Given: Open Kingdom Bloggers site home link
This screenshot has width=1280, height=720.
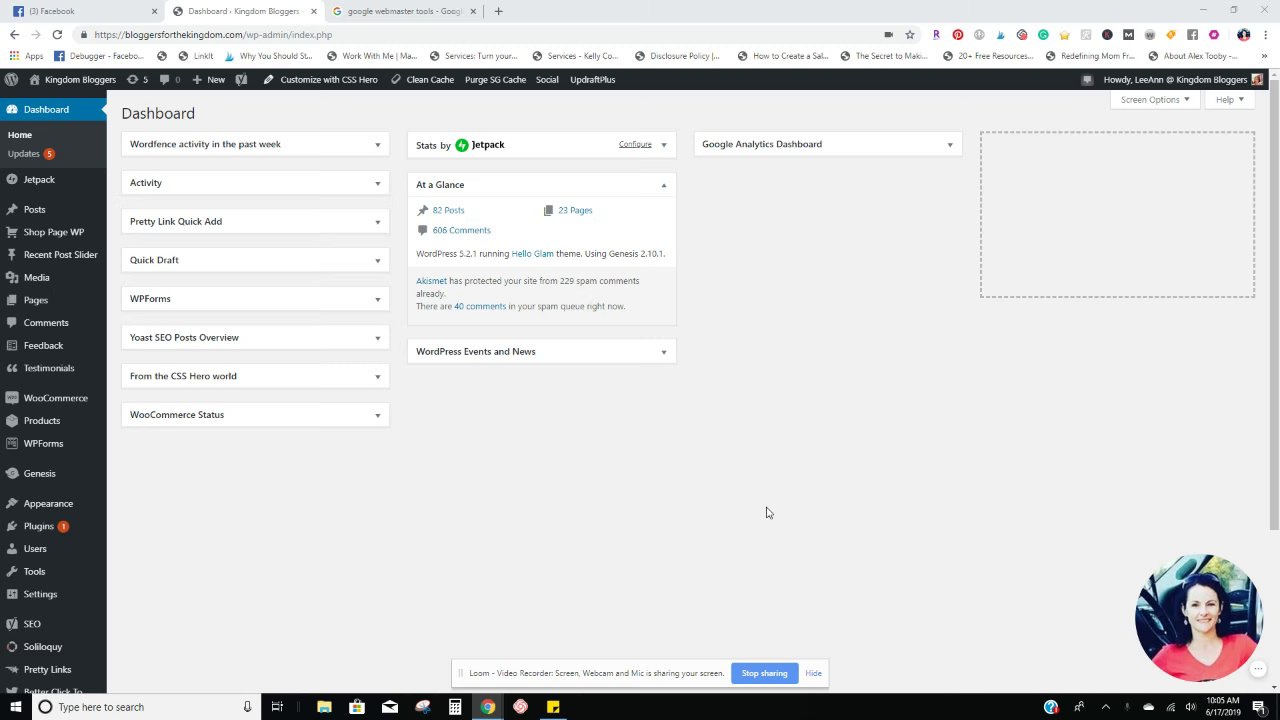Looking at the screenshot, I should (x=72, y=79).
